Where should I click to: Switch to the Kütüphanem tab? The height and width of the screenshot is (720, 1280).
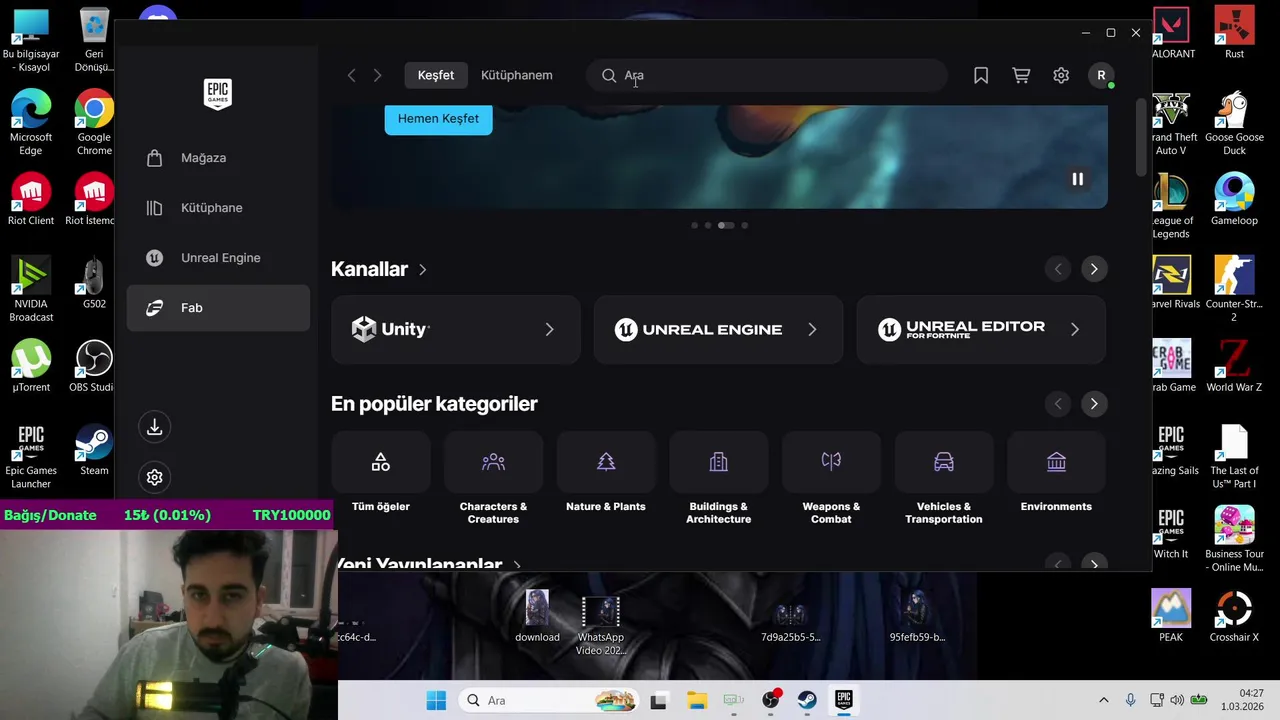tap(516, 75)
